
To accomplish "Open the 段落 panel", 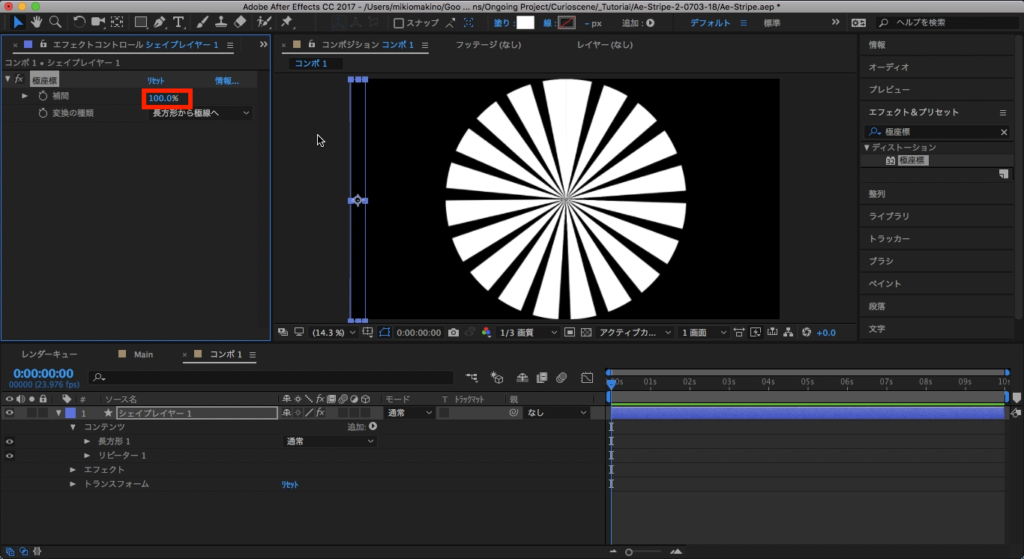I will [x=877, y=306].
